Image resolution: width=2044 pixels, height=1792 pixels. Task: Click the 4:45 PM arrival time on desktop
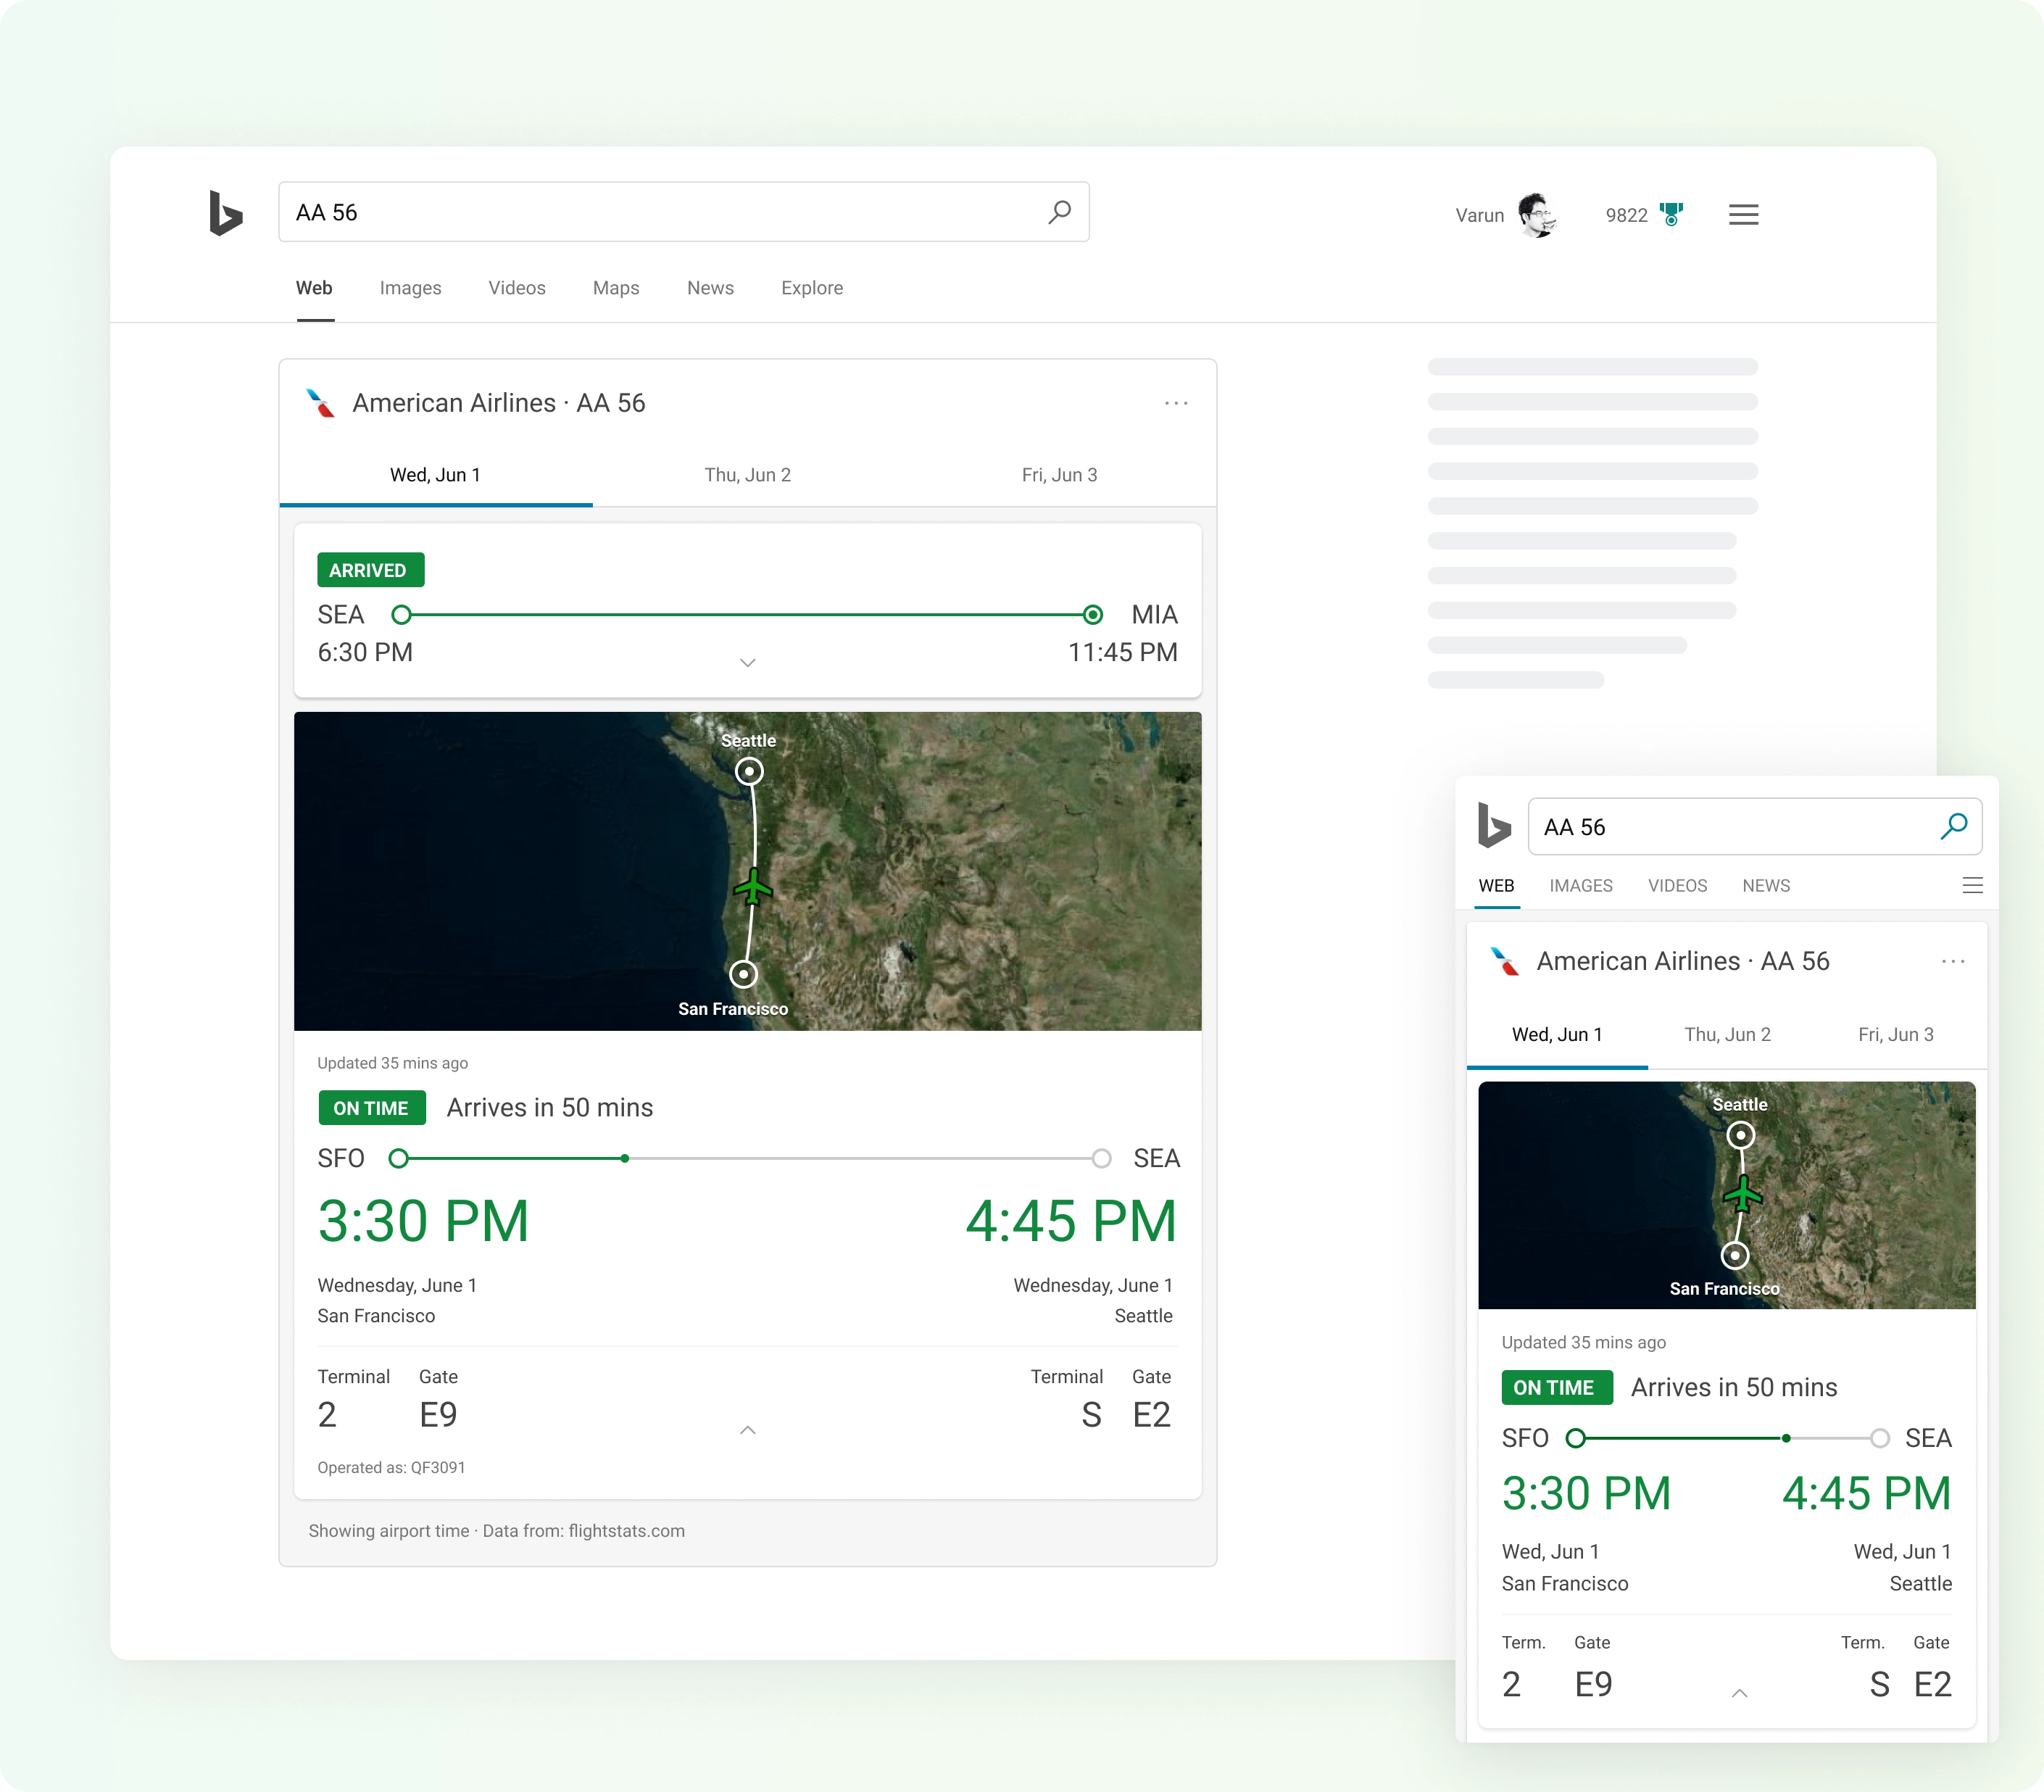tap(1071, 1222)
